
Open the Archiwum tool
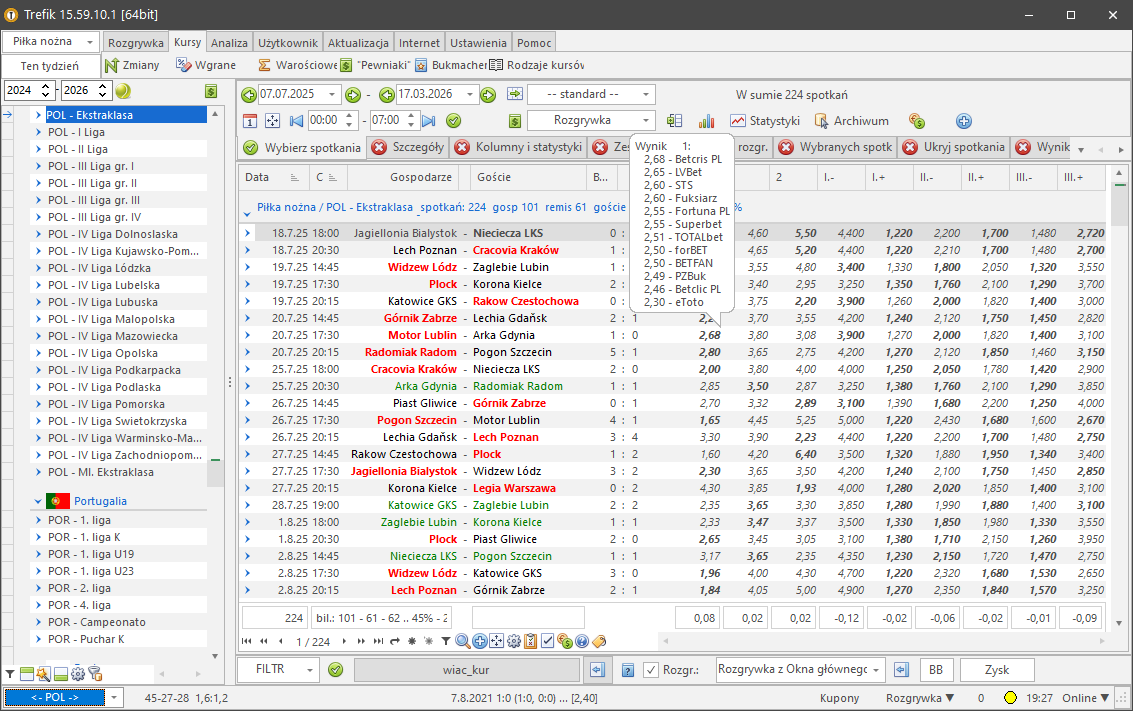pos(851,121)
